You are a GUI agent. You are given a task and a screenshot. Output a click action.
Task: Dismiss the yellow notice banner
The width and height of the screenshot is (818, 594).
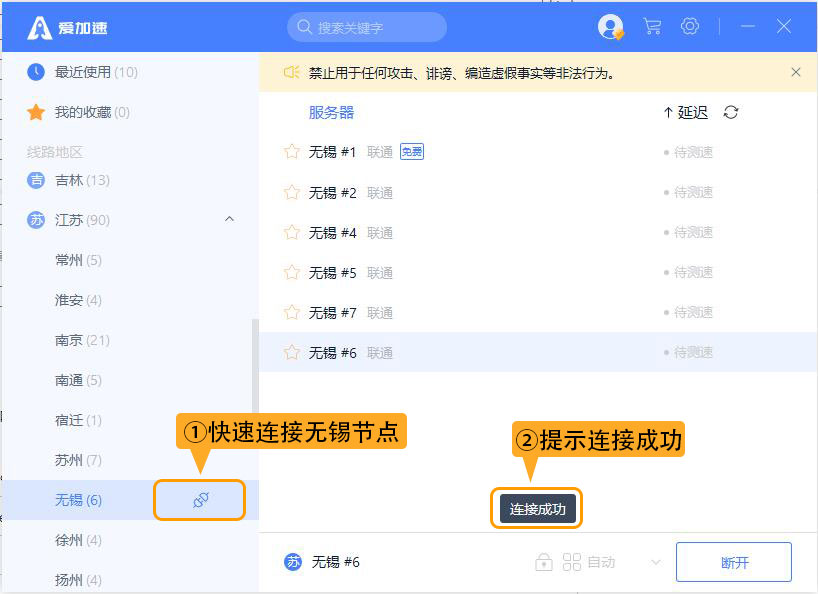(796, 72)
